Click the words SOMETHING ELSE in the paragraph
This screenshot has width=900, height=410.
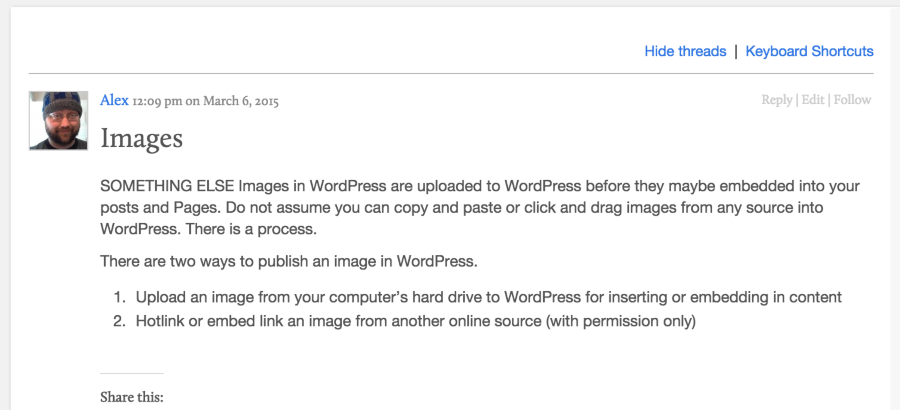pos(165,187)
